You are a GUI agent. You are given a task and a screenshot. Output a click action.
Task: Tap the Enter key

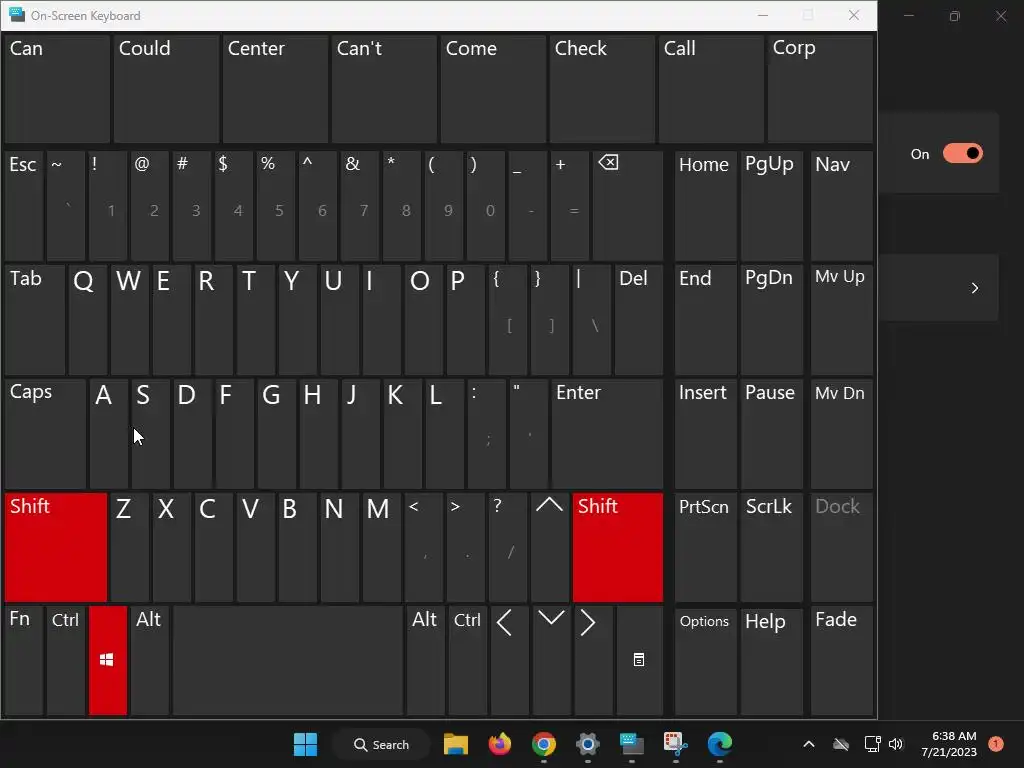click(x=607, y=434)
